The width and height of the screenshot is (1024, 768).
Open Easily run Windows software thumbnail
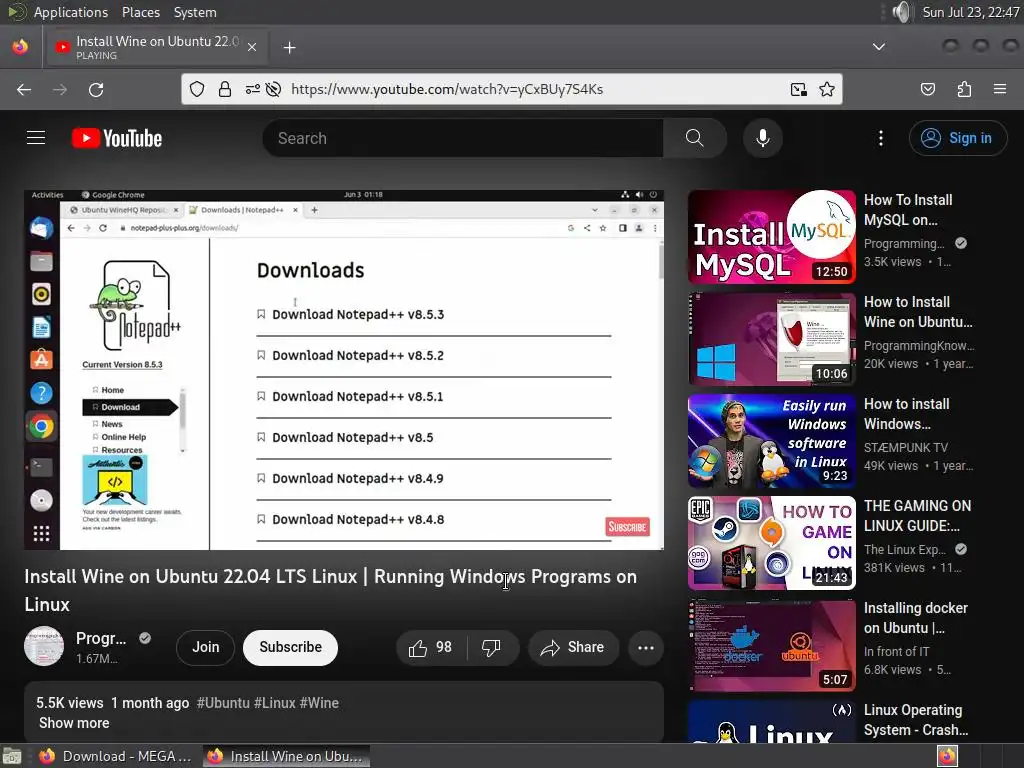(771, 441)
